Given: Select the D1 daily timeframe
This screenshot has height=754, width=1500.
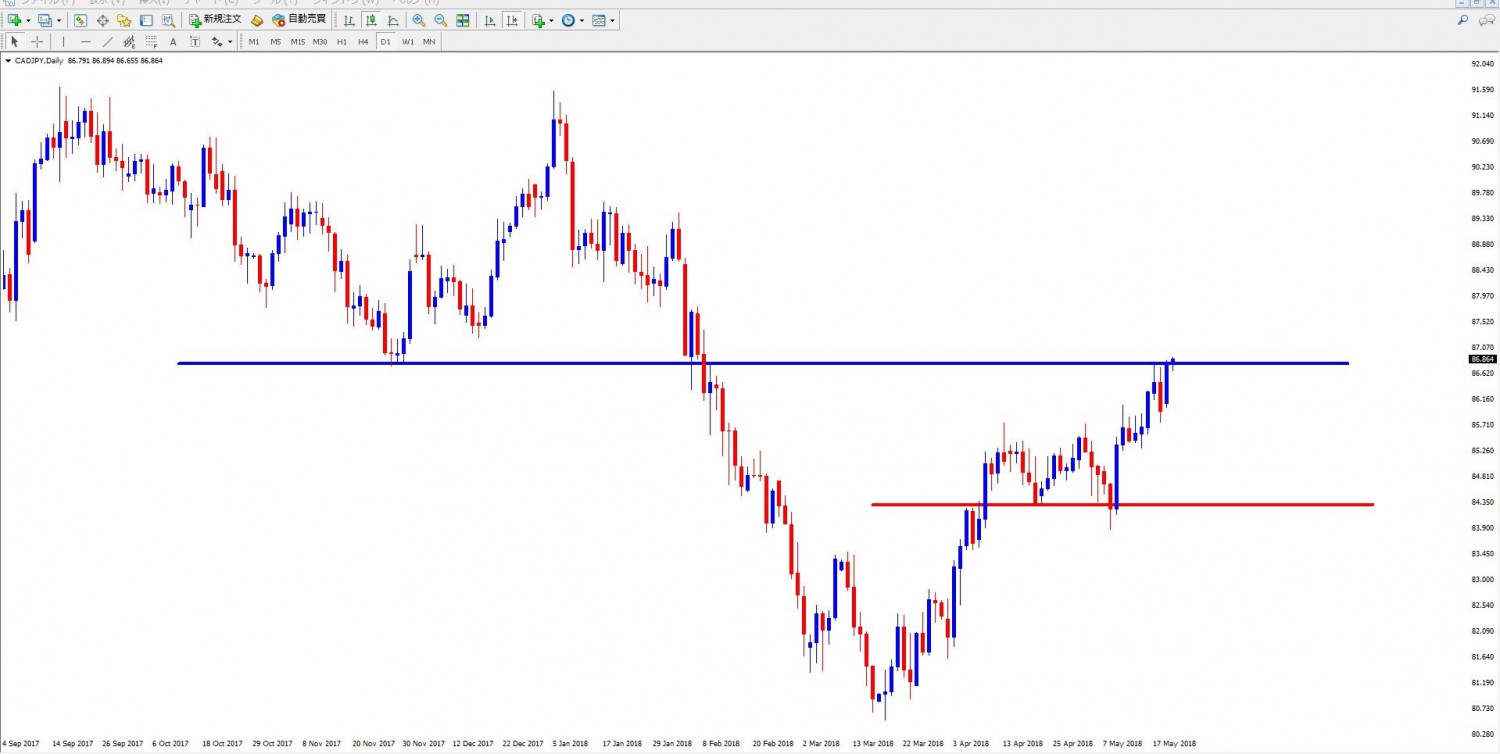Looking at the screenshot, I should (385, 41).
